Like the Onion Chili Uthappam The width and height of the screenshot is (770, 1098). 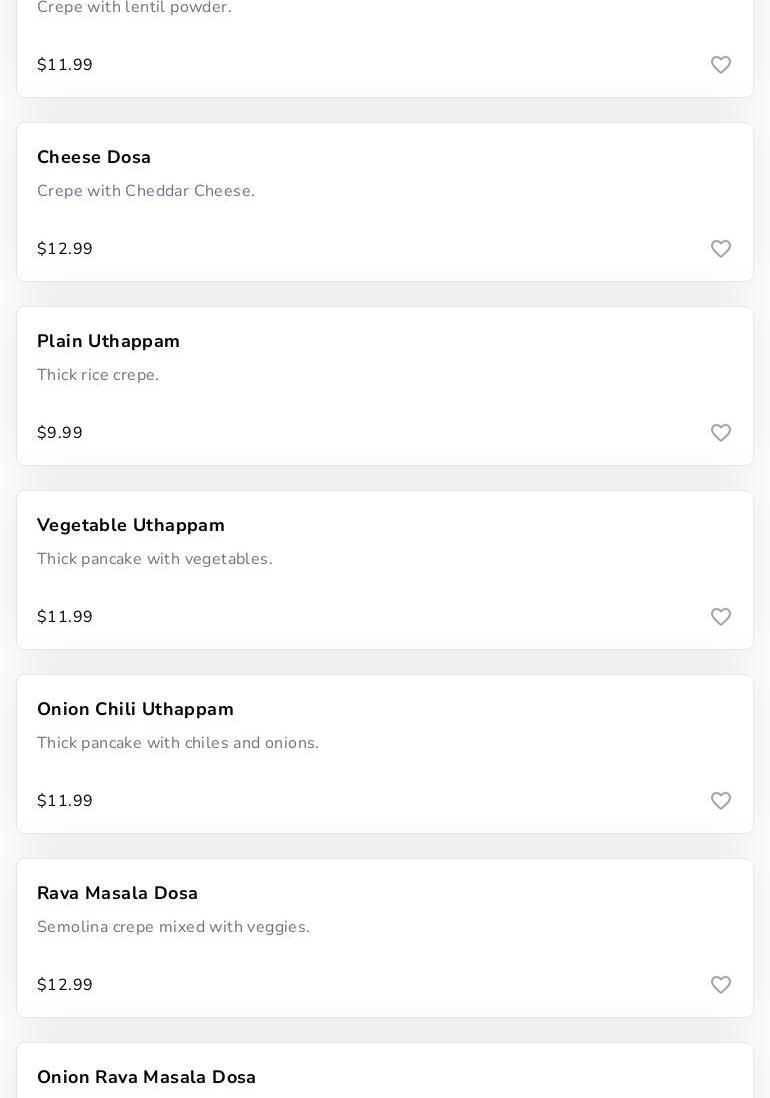(721, 801)
